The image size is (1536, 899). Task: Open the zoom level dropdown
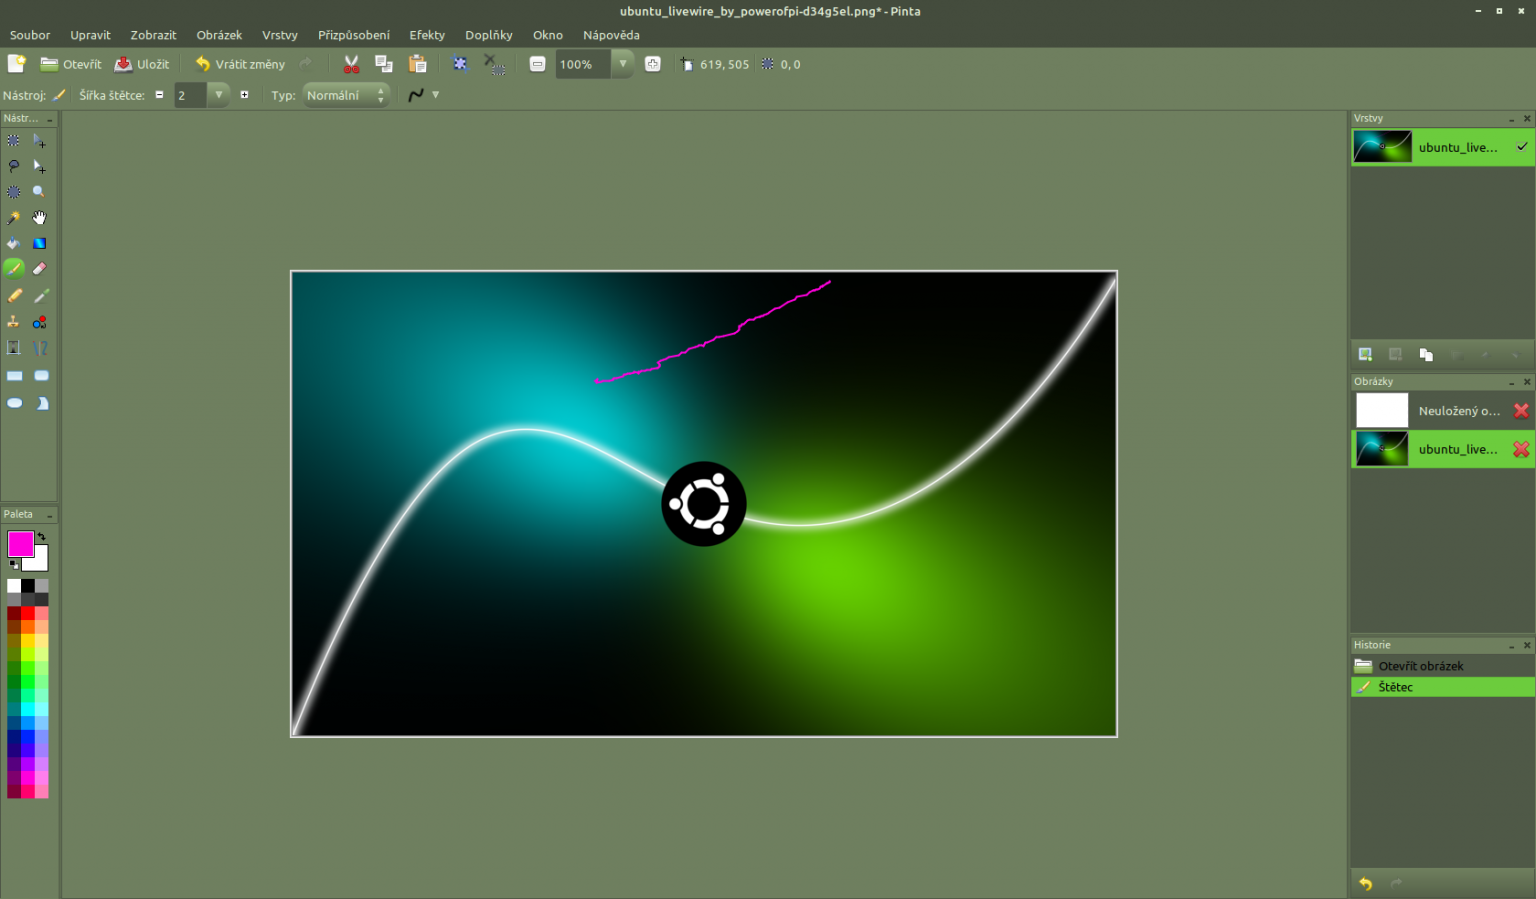coord(622,64)
